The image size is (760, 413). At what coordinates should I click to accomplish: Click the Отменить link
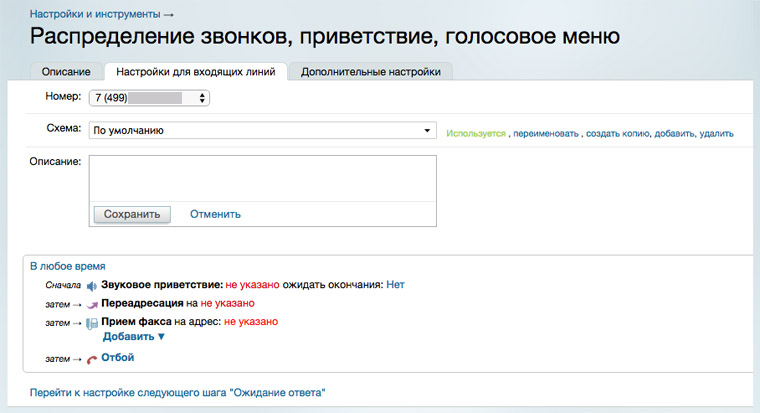pyautogui.click(x=215, y=214)
